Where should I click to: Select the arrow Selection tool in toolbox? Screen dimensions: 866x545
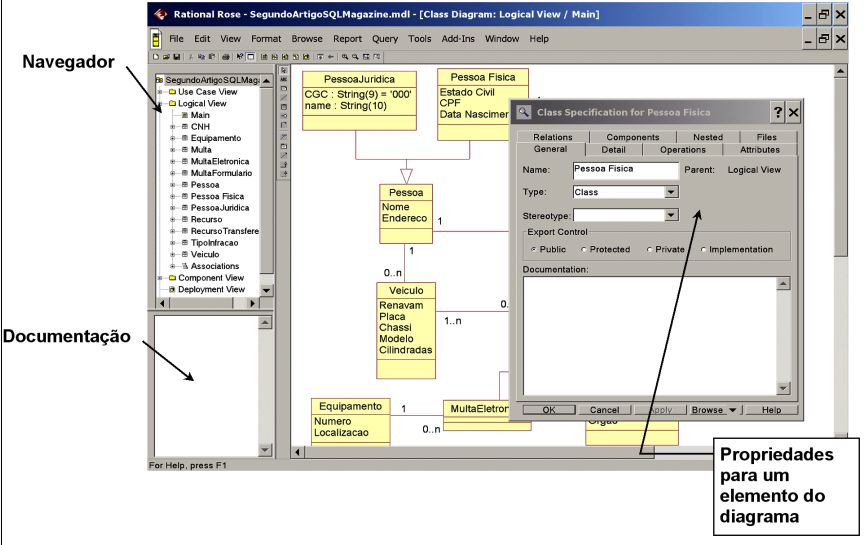[x=285, y=71]
